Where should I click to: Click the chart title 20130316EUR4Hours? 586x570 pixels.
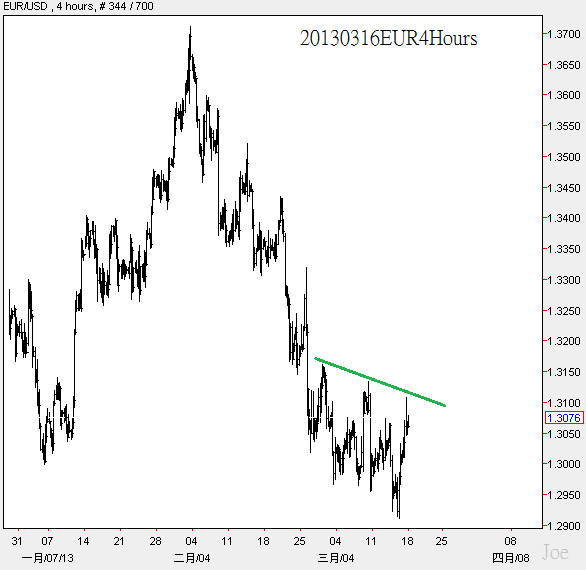pos(388,38)
